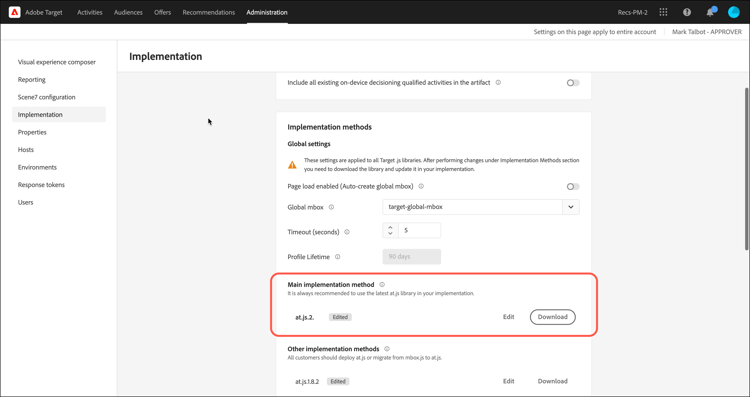This screenshot has height=397, width=750.
Task: Decrease Timeout seconds with down arrow
Action: (390, 233)
